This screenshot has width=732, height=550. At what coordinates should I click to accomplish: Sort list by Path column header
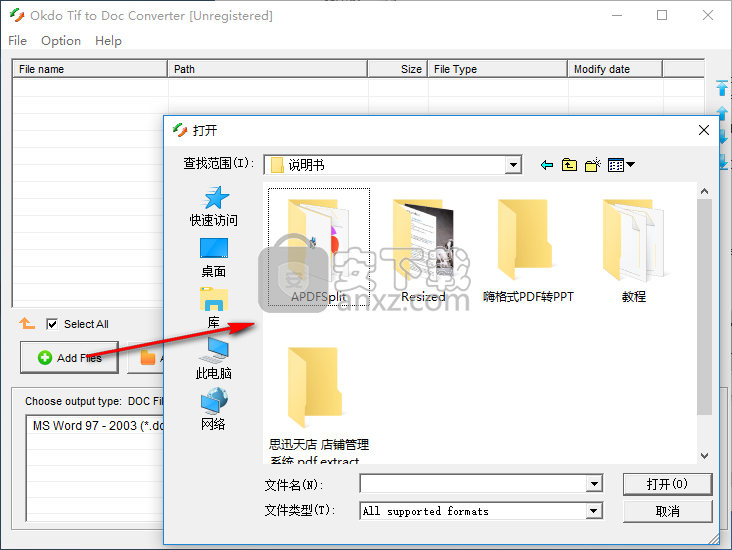point(267,69)
